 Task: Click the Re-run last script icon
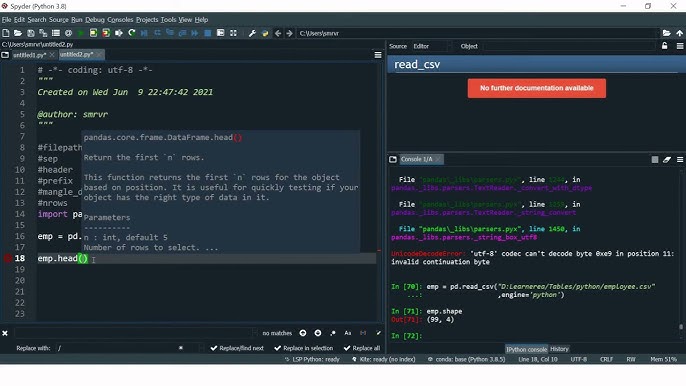(x=131, y=33)
